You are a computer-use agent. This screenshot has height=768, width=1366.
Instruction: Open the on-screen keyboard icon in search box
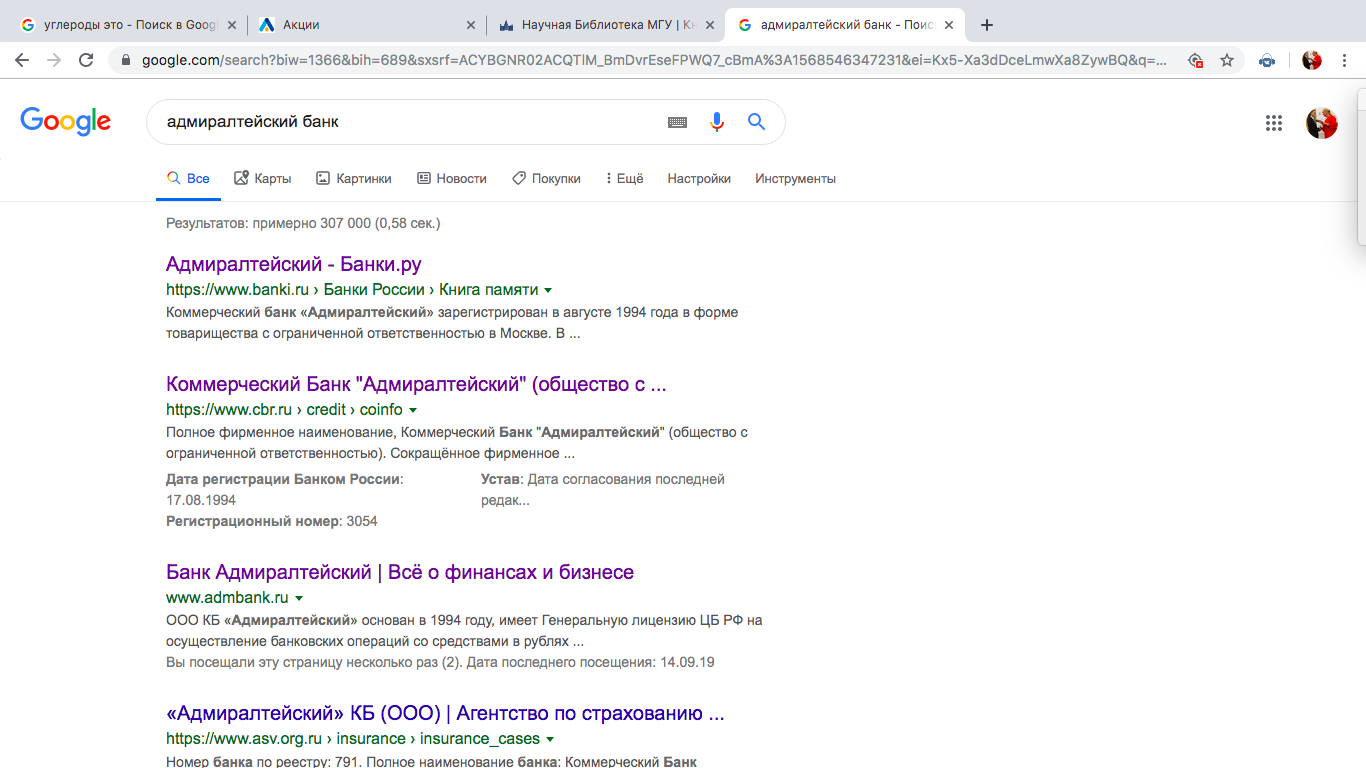pos(677,122)
